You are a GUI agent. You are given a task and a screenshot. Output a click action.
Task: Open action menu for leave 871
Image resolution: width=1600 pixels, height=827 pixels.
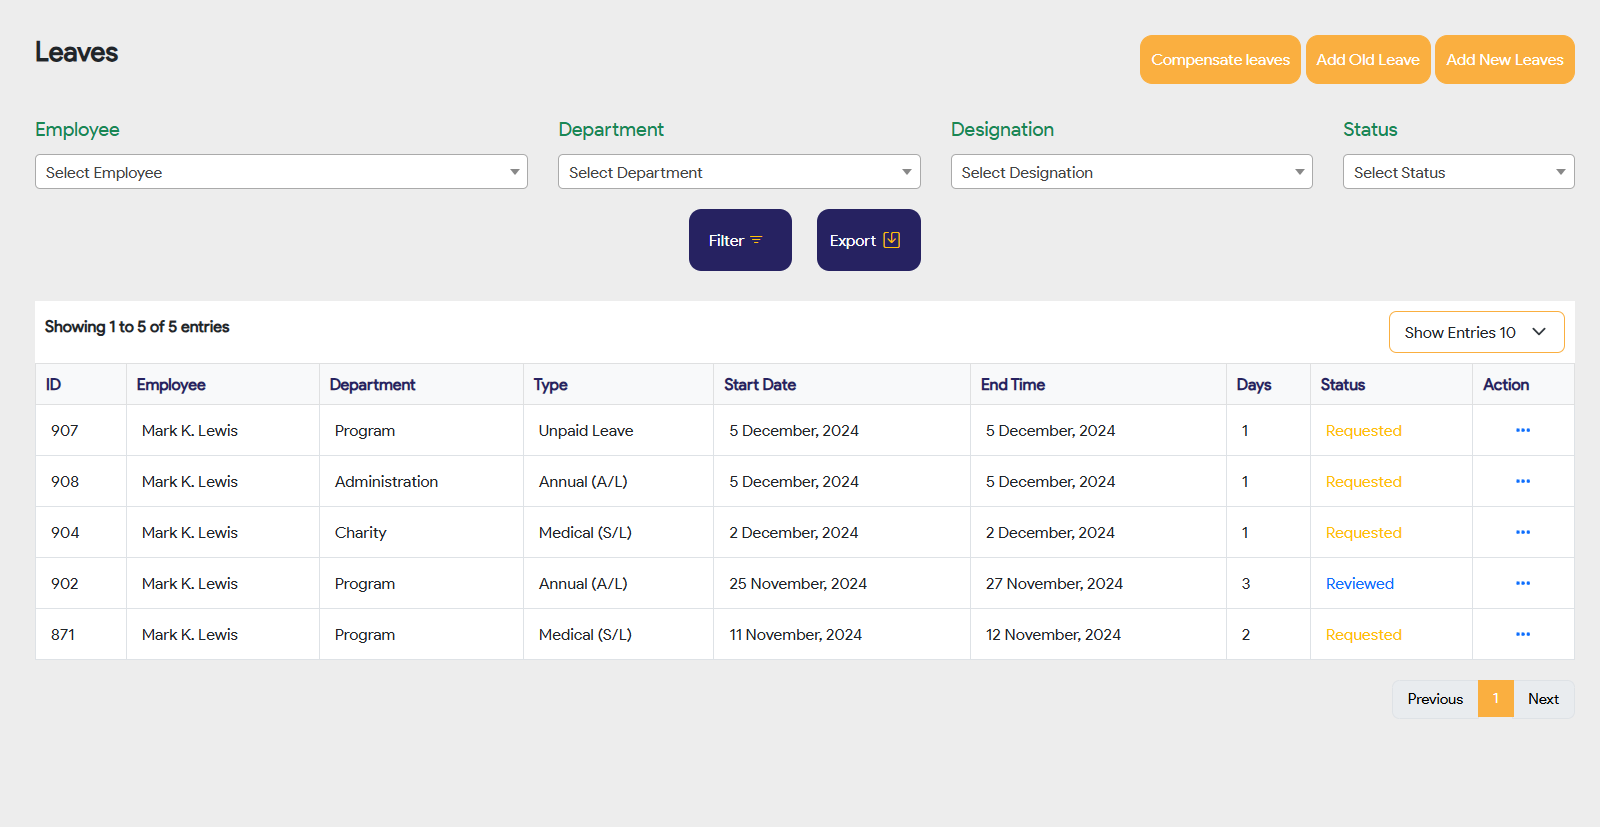coord(1522,634)
